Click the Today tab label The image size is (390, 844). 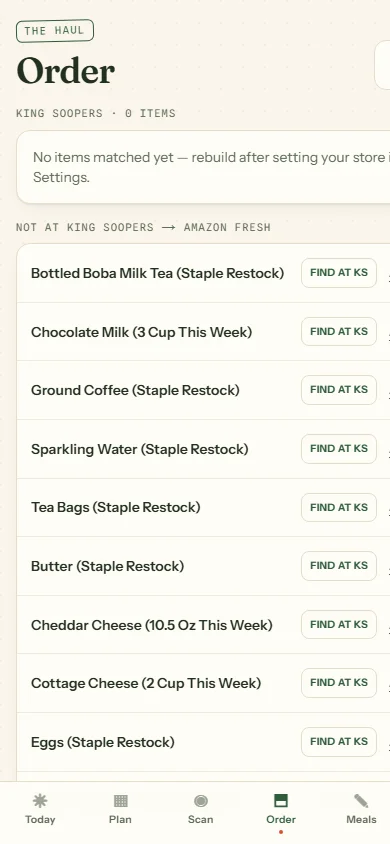[40, 820]
